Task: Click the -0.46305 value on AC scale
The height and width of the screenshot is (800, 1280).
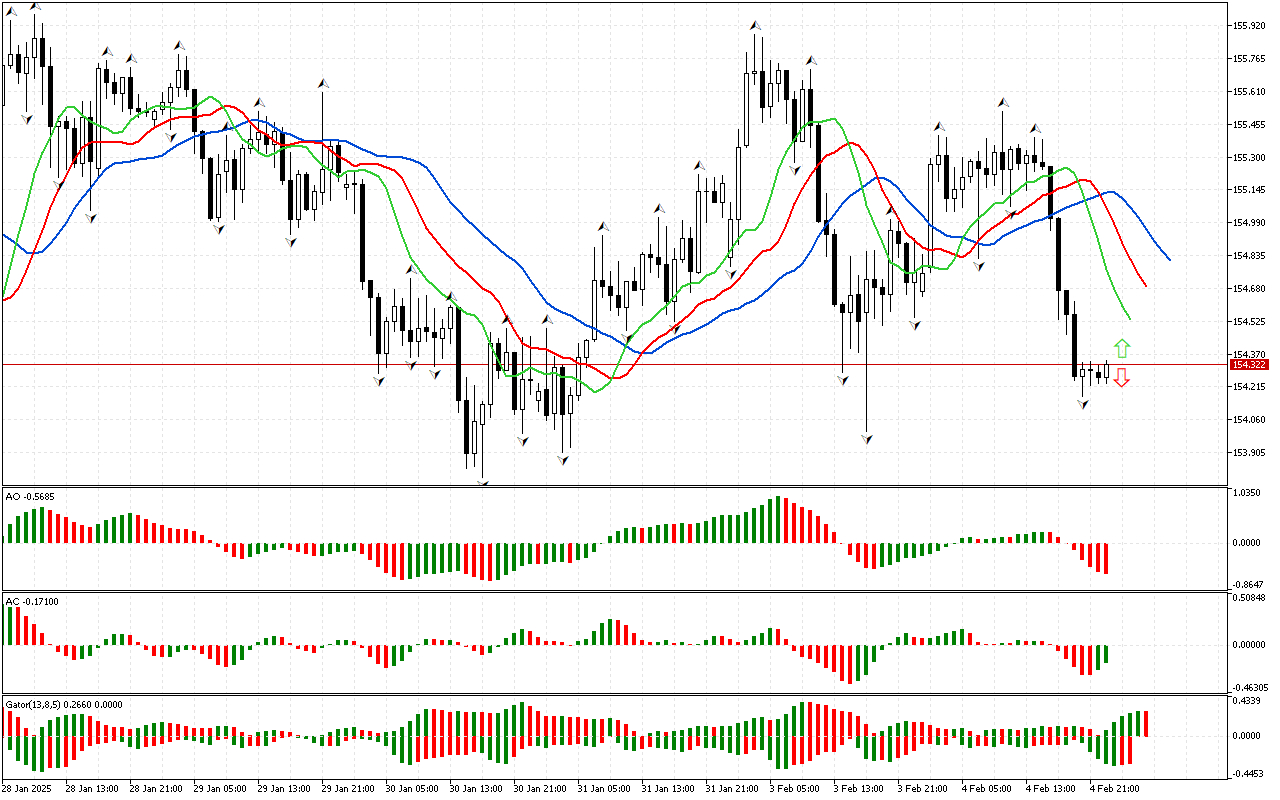Action: click(1250, 688)
